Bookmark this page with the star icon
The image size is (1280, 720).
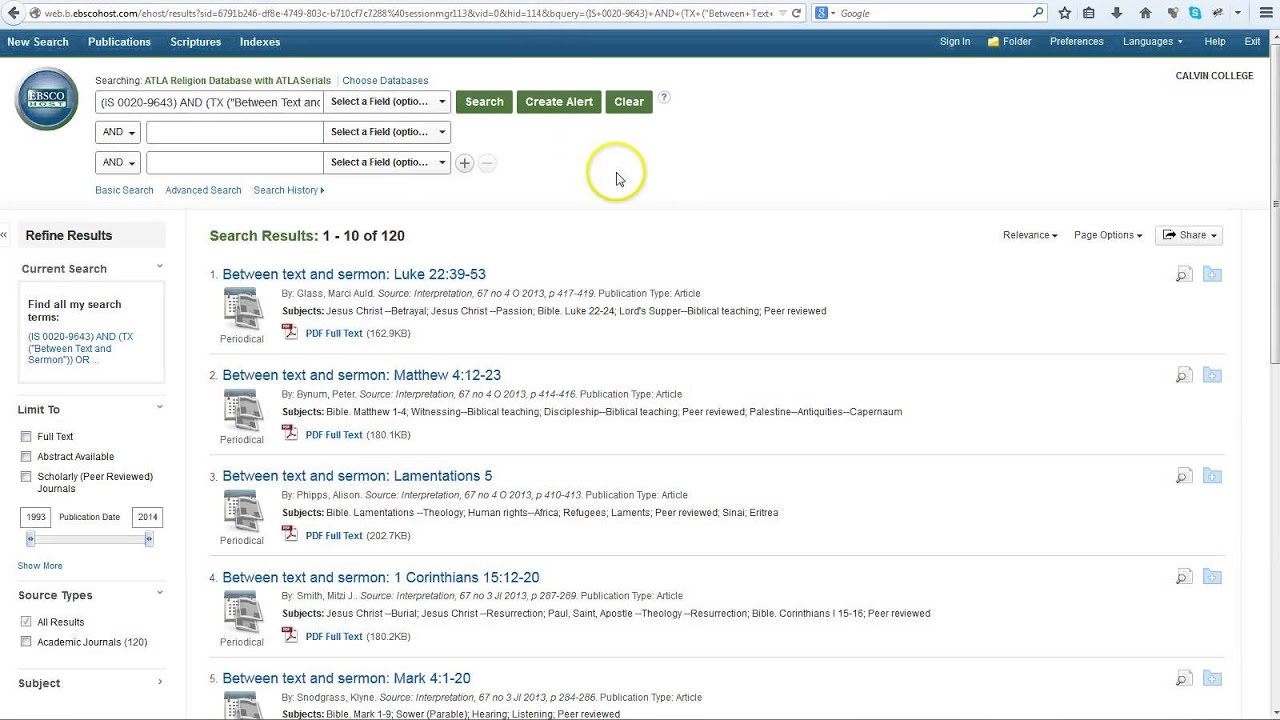[1064, 13]
